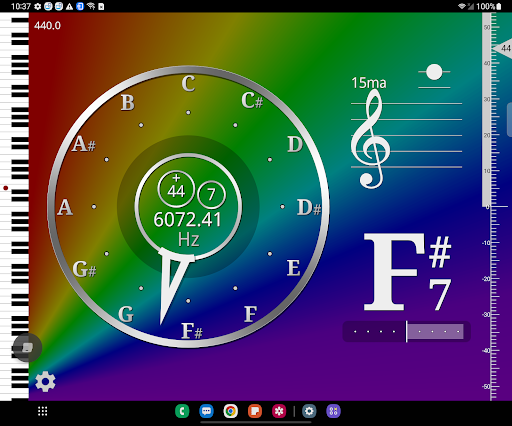Click the purple cents deviation bar

coord(406,331)
